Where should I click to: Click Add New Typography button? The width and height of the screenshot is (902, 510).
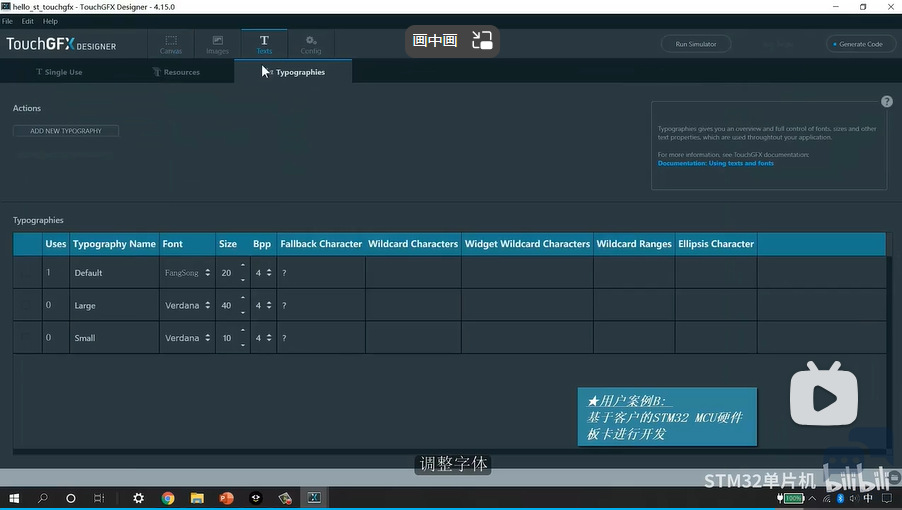[x=66, y=131]
